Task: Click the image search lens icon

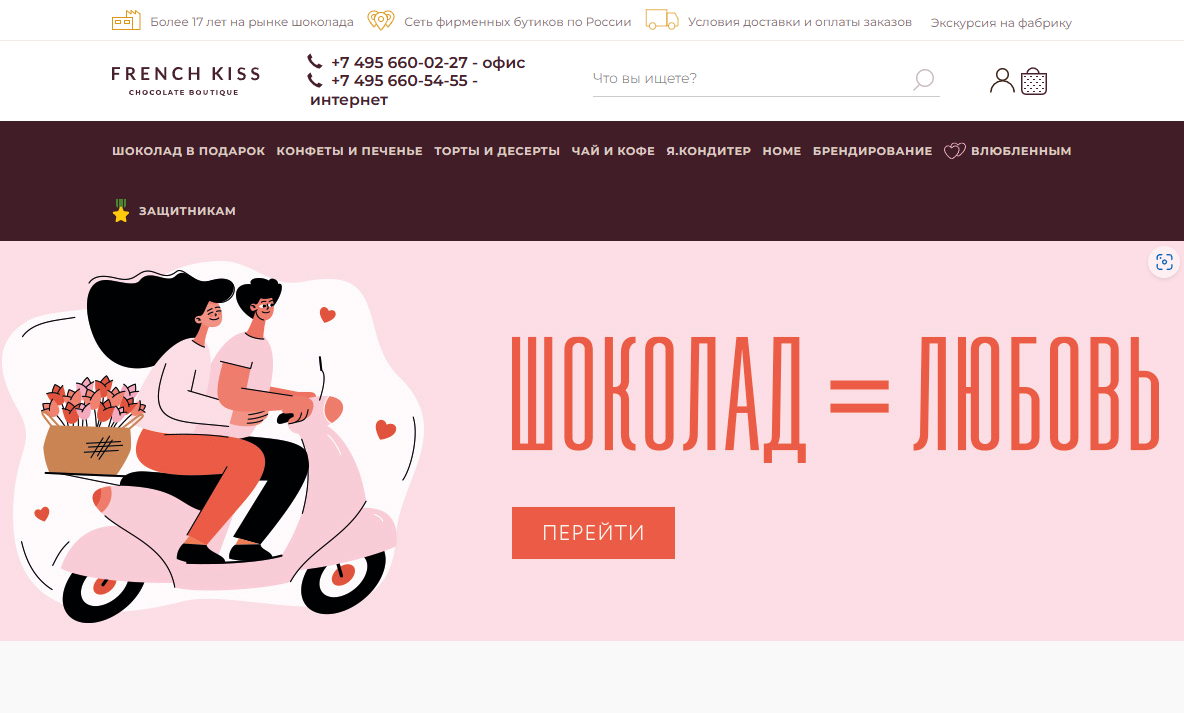Action: [x=1164, y=262]
